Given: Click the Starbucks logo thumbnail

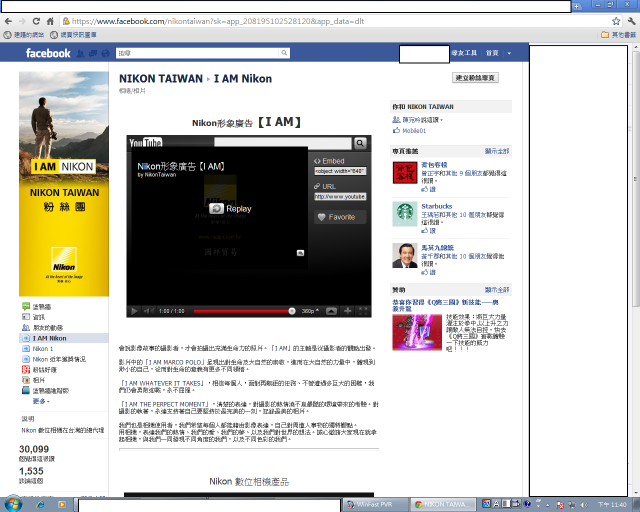Looking at the screenshot, I should 404,214.
